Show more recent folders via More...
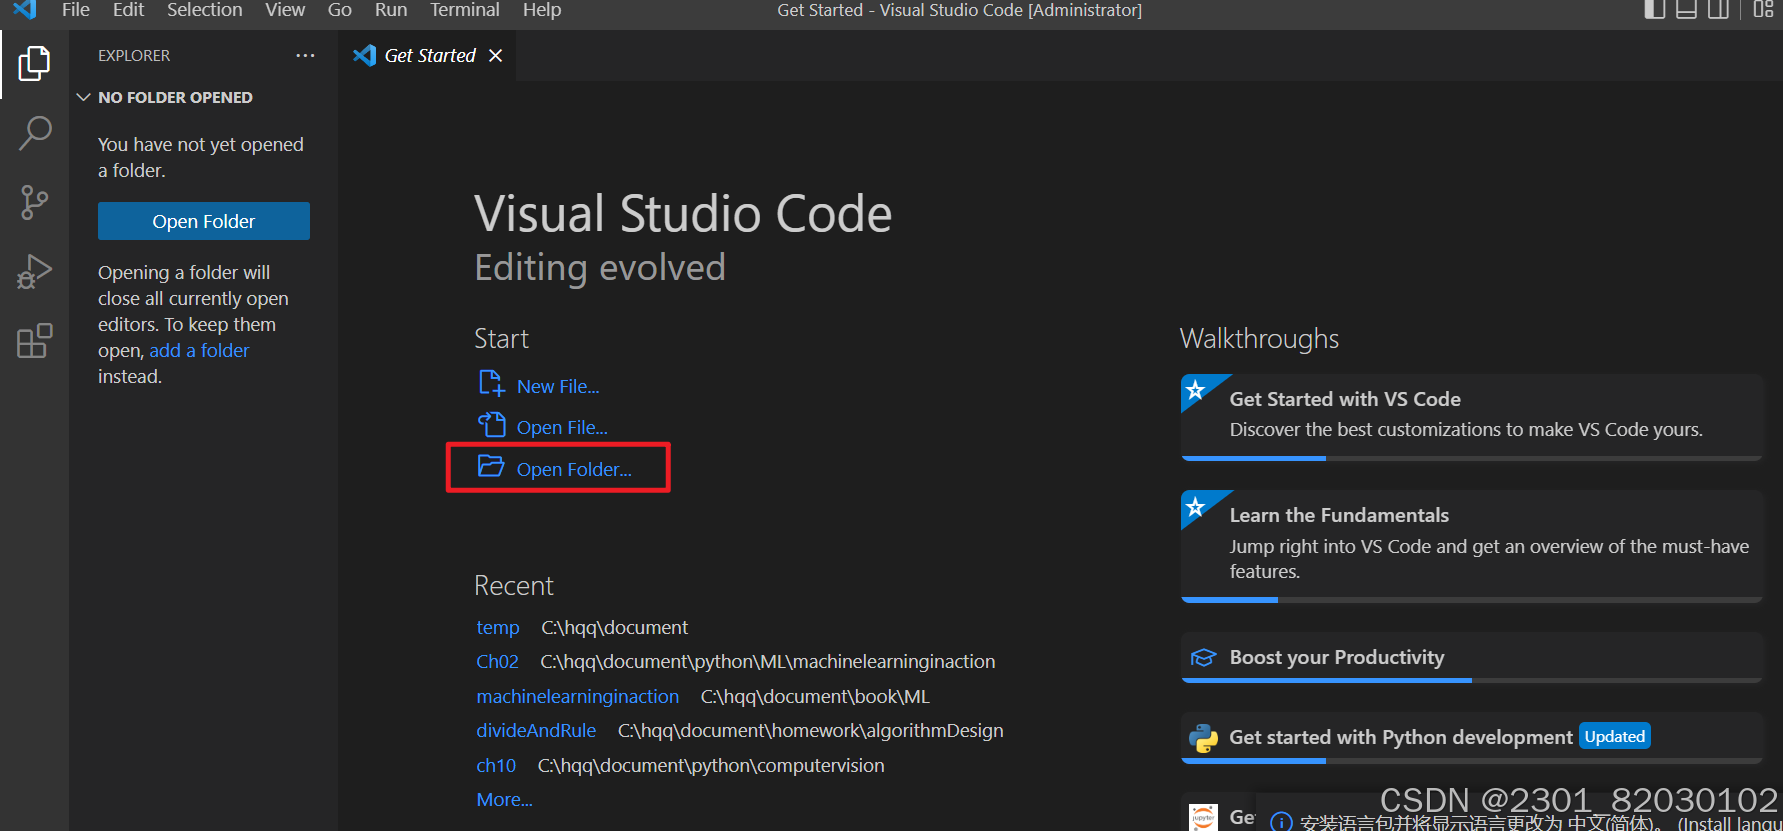The width and height of the screenshot is (1783, 831). pos(504,800)
